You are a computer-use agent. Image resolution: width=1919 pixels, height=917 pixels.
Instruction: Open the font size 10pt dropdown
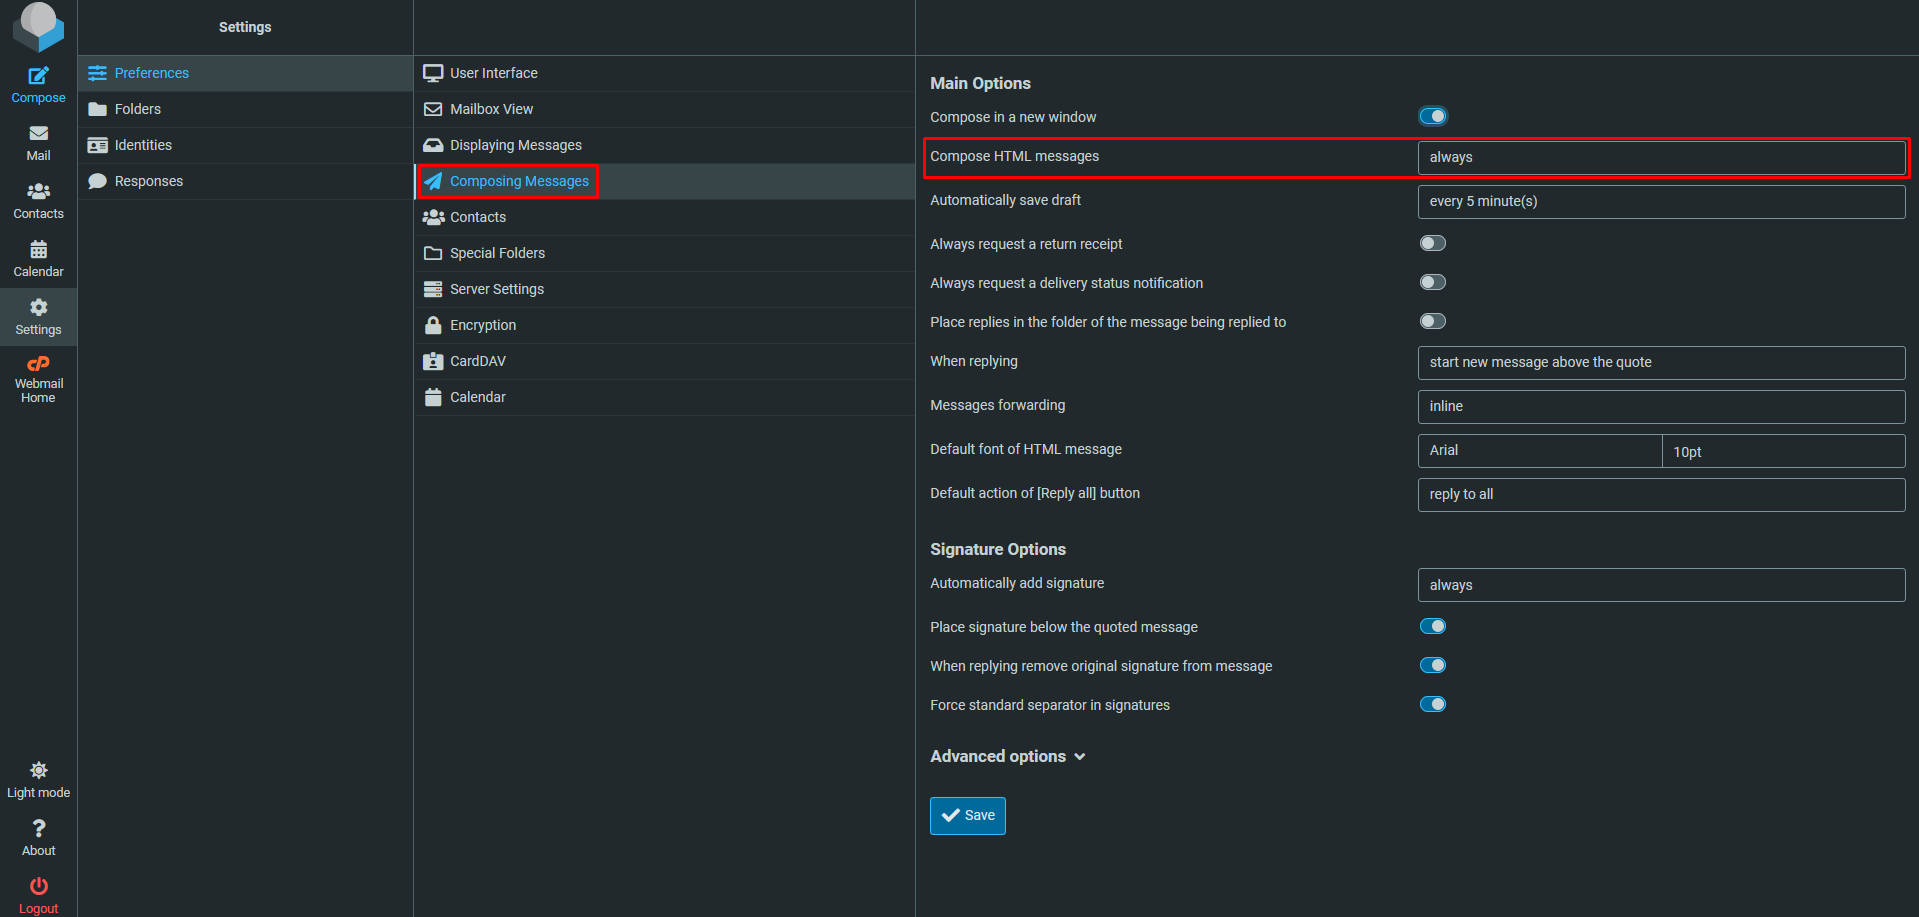click(x=1782, y=452)
